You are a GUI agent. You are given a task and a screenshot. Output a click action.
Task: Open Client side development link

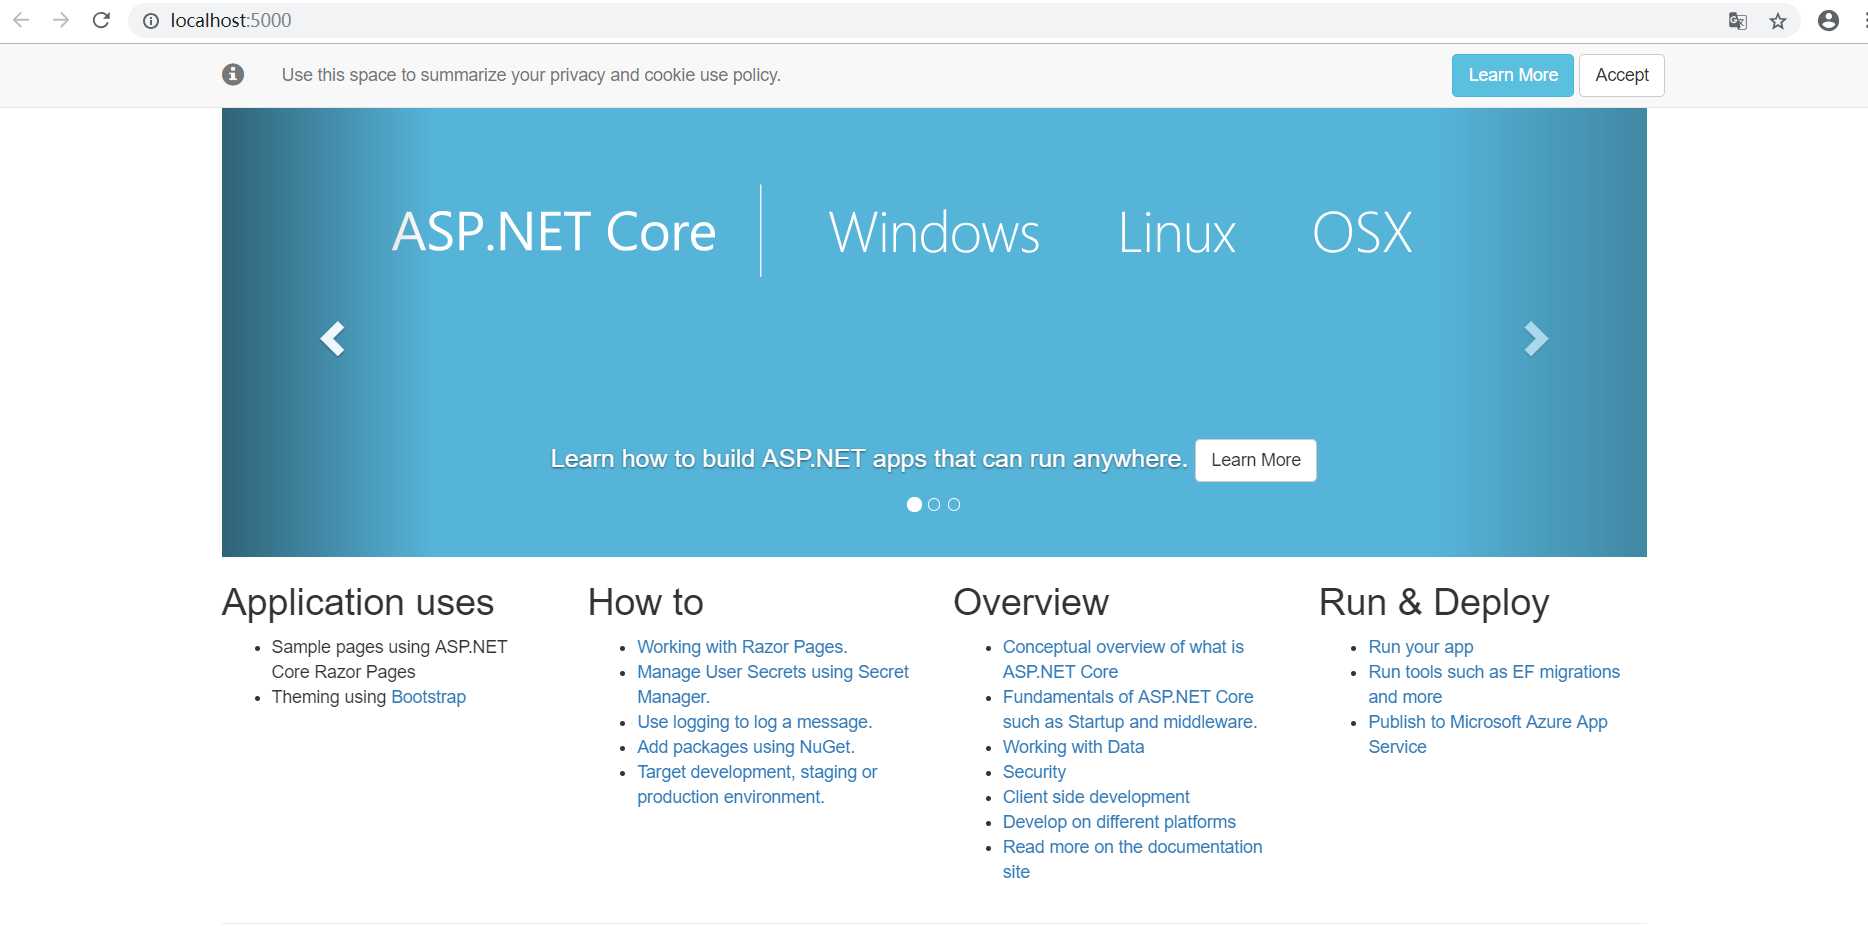(x=1096, y=797)
